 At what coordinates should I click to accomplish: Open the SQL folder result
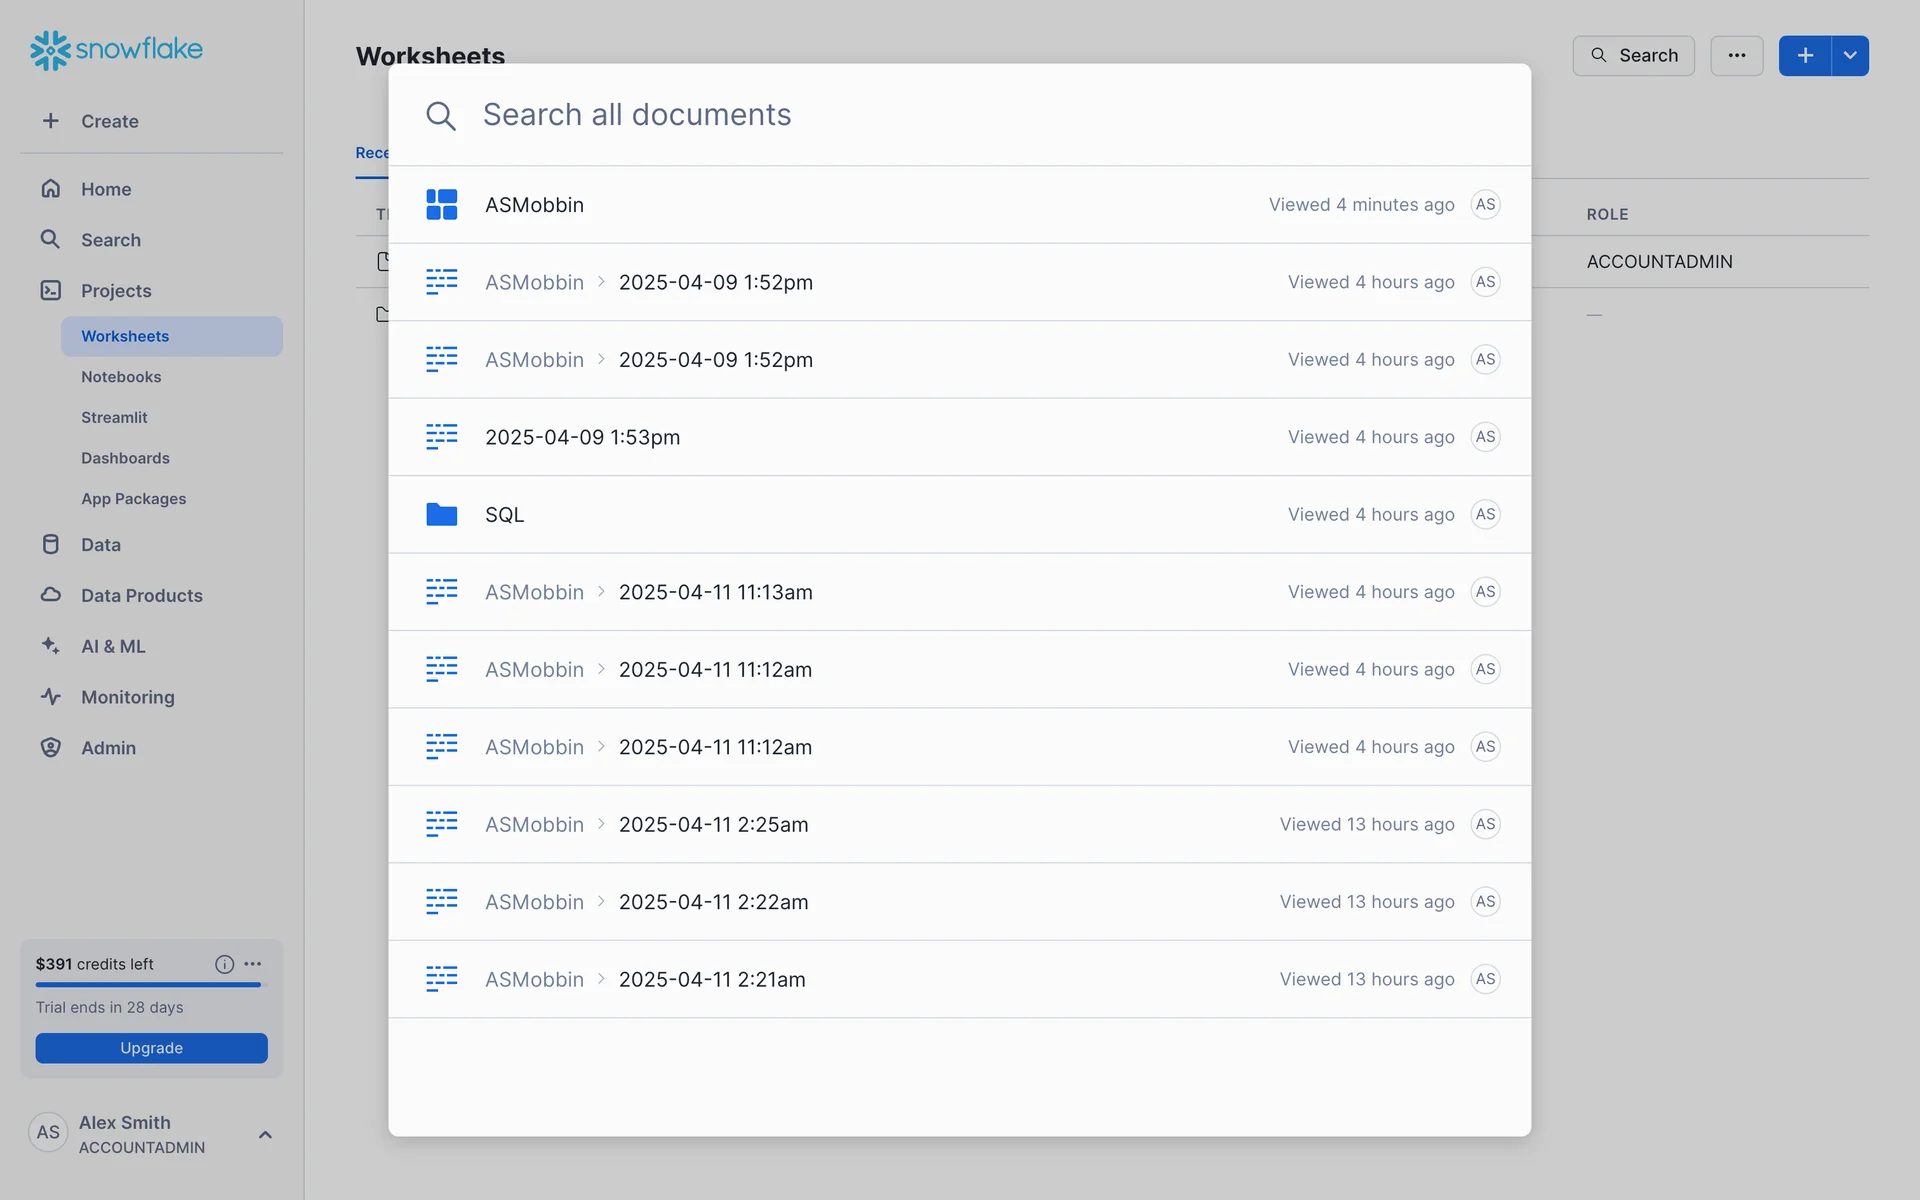point(504,515)
